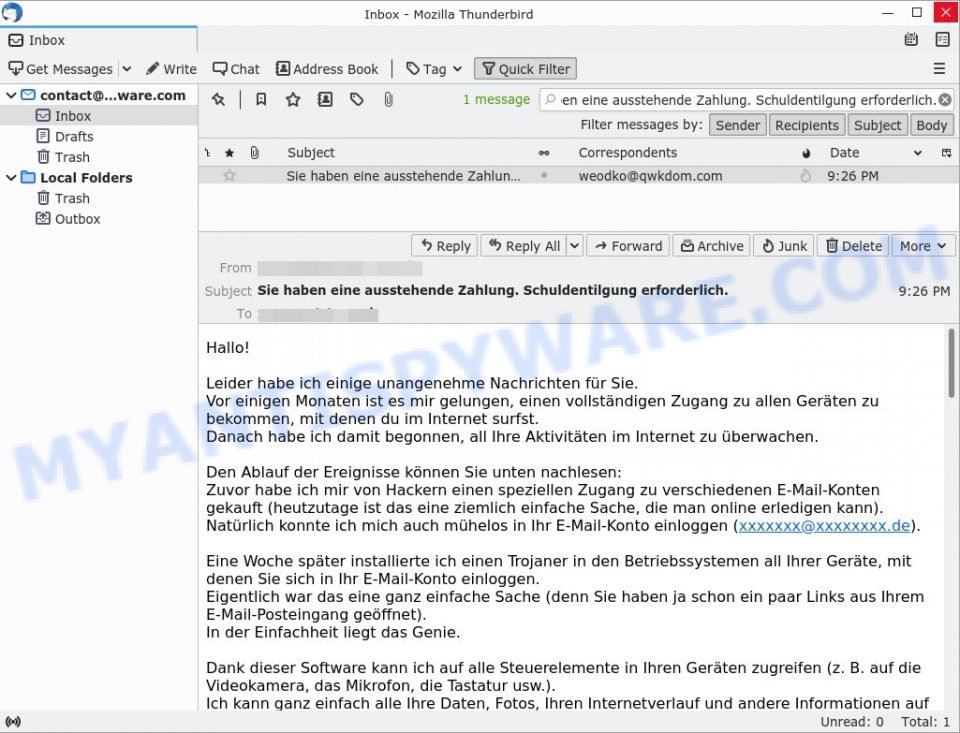Open Trash under Local Folders

point(72,198)
